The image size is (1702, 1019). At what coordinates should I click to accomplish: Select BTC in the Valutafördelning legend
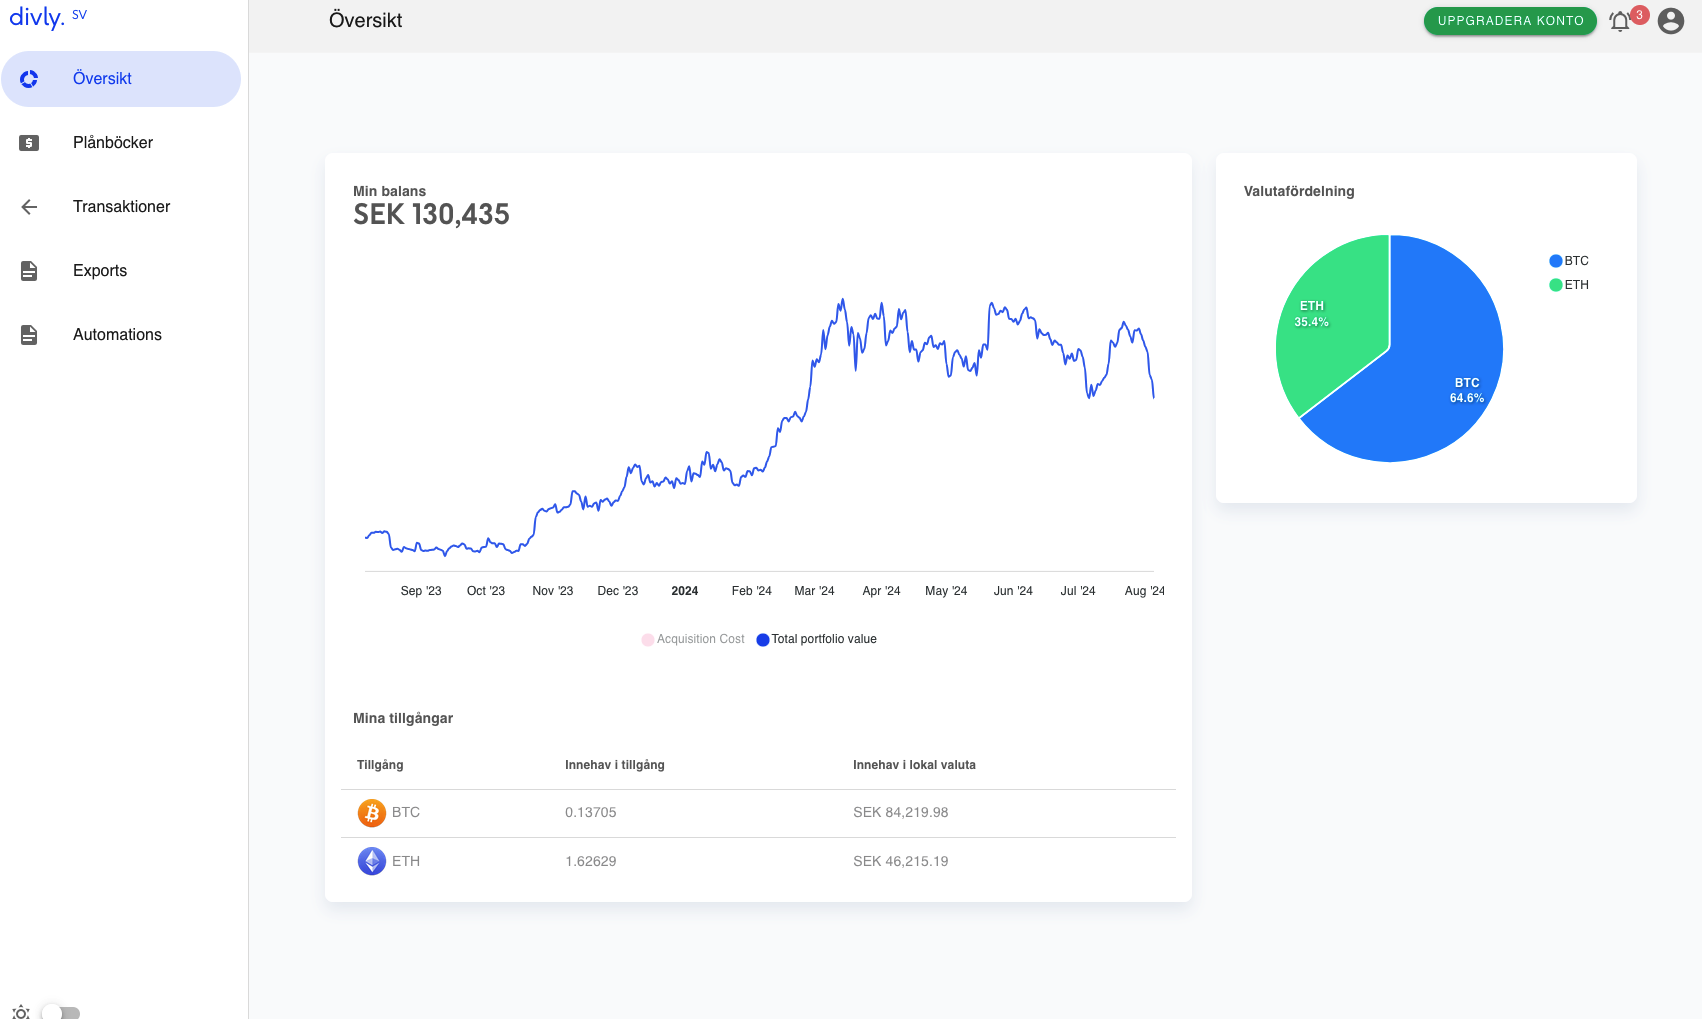click(1570, 260)
